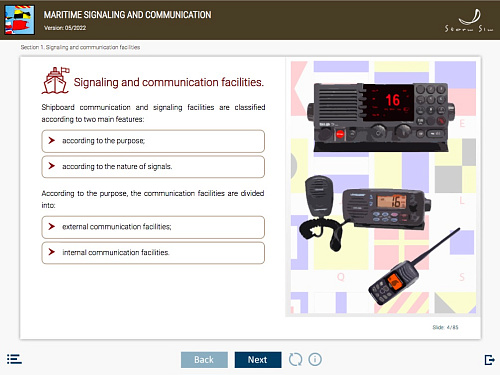
Task: Click the circular reload arrows icon
Action: pos(295,359)
